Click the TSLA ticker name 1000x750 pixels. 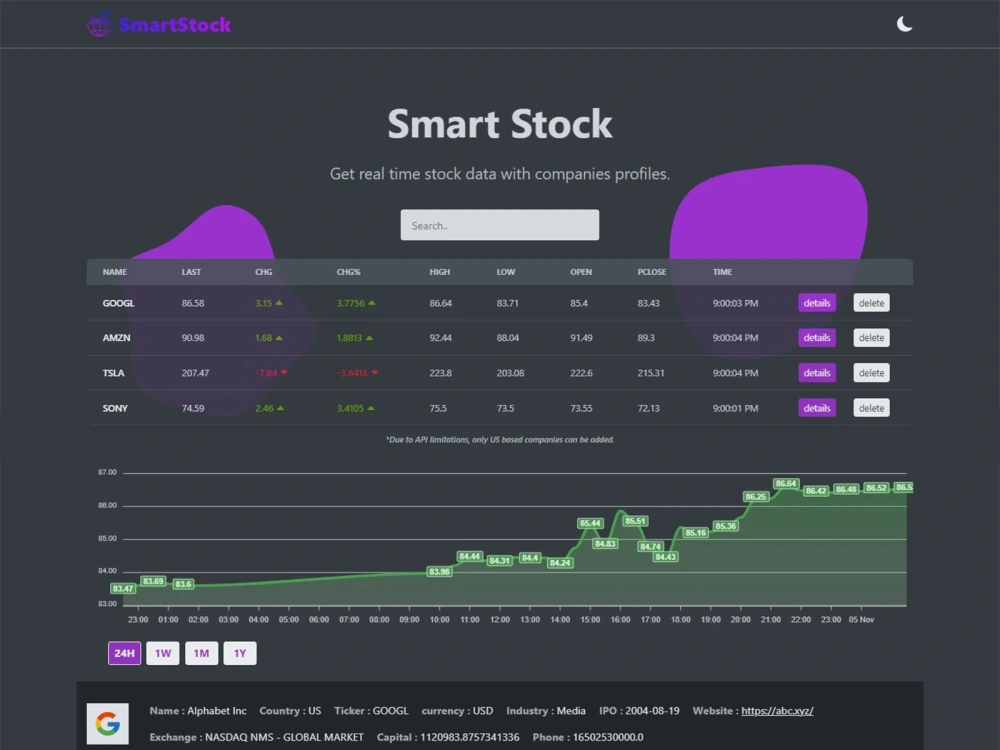click(114, 372)
